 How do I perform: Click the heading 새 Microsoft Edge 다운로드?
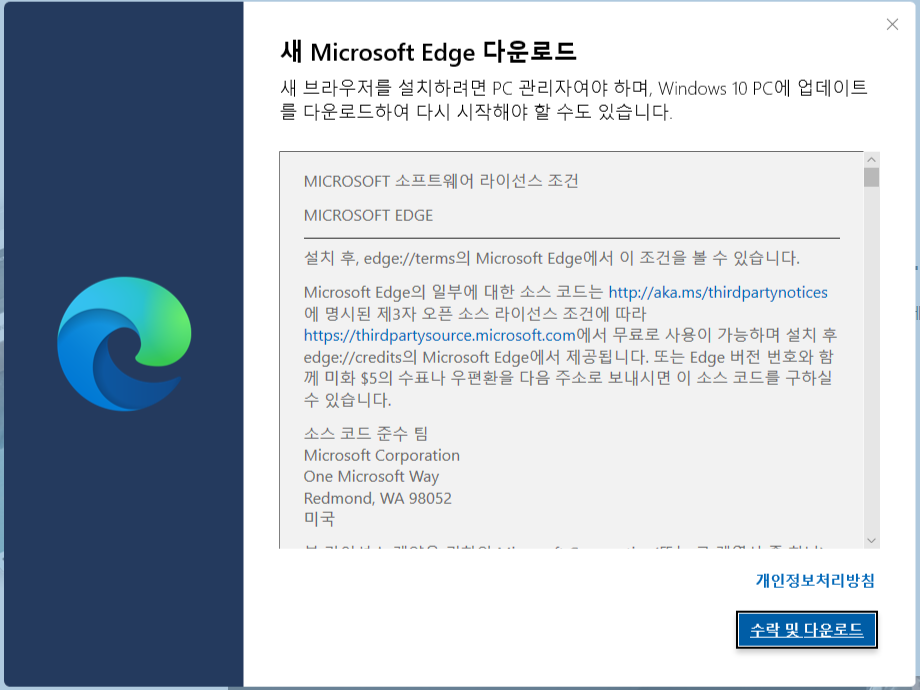(x=428, y=52)
